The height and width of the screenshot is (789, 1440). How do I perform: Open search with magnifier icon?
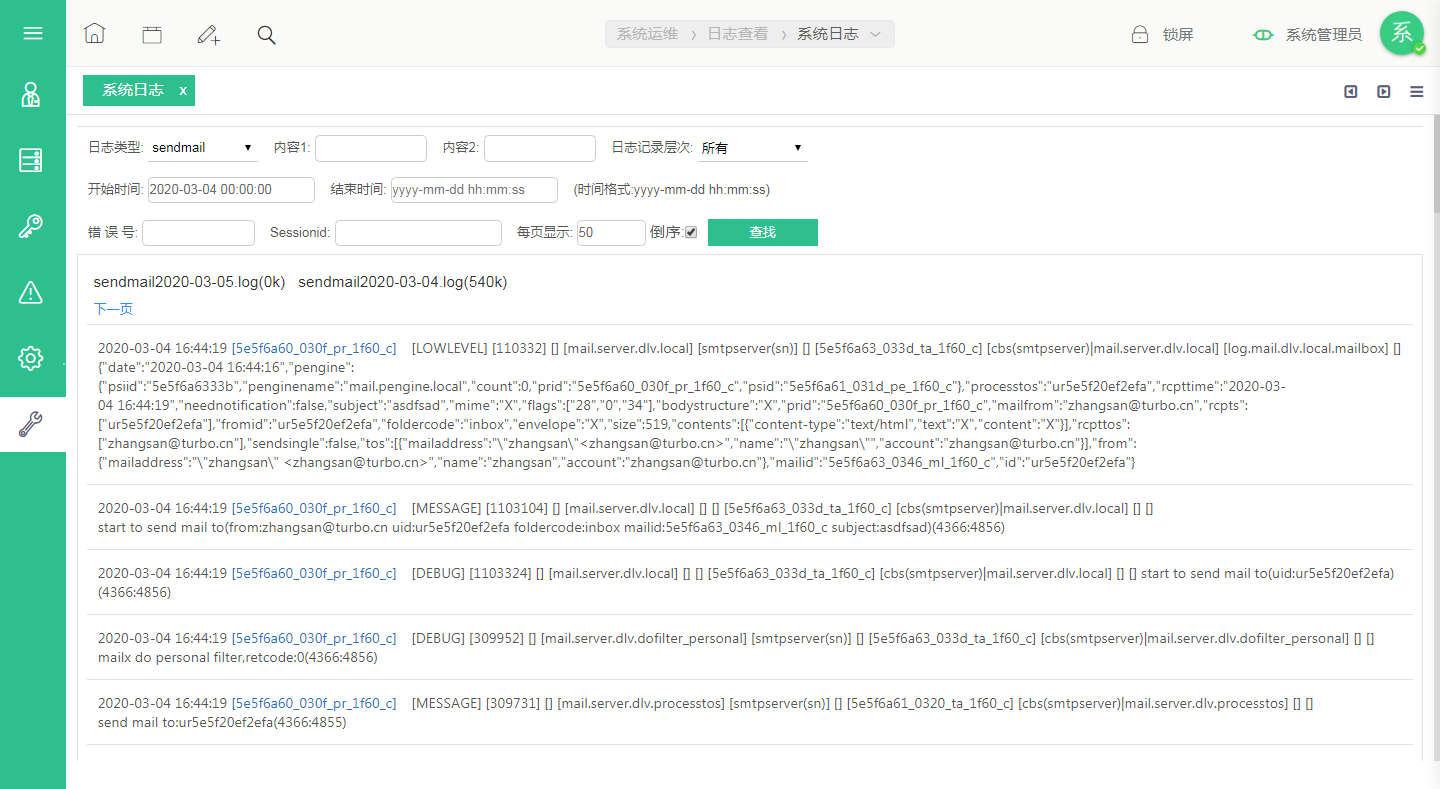266,35
